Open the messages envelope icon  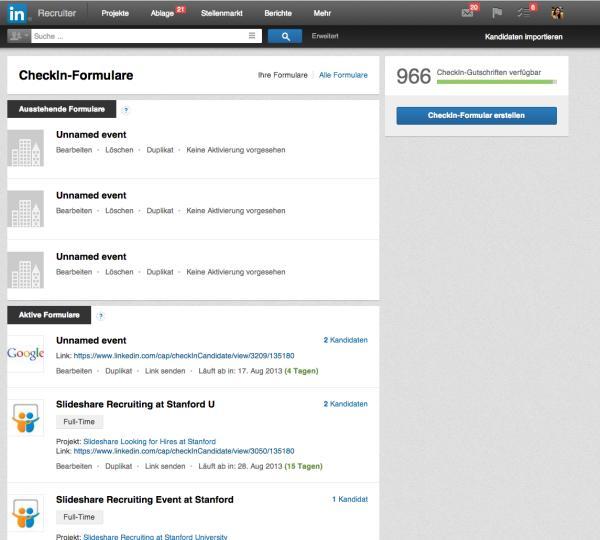(x=467, y=13)
